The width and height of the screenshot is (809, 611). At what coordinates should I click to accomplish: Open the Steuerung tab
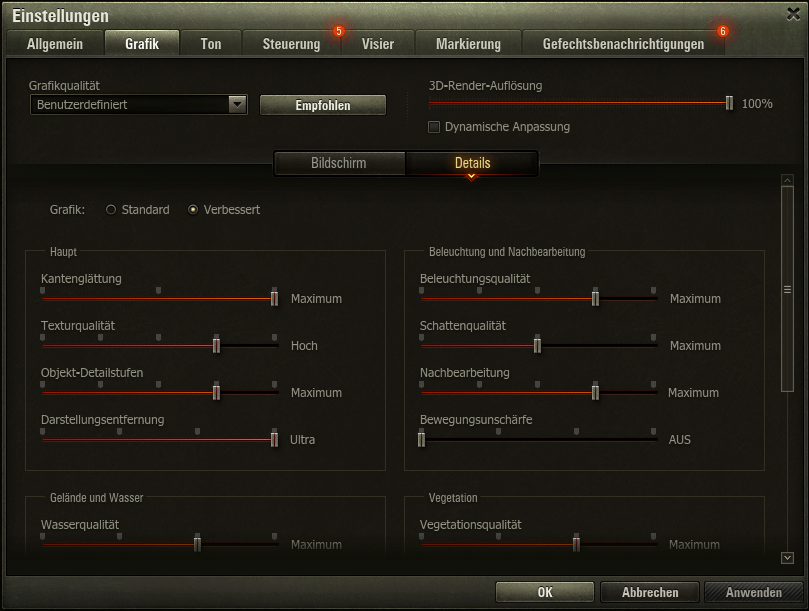(x=292, y=44)
